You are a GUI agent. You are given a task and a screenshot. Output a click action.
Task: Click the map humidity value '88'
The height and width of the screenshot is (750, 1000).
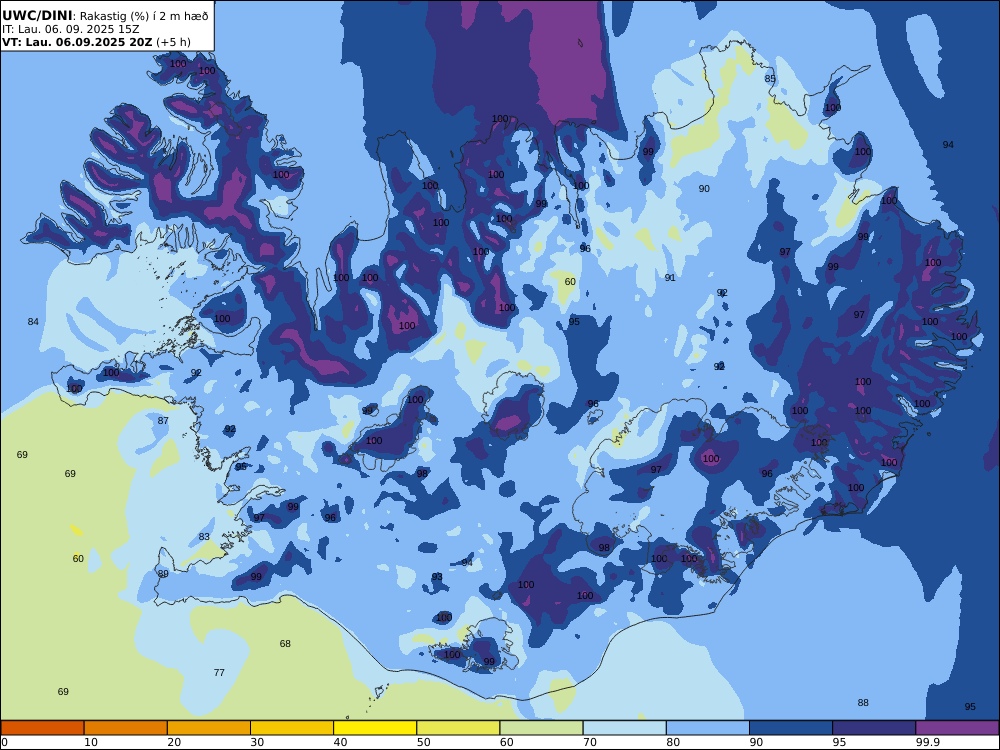(x=863, y=702)
